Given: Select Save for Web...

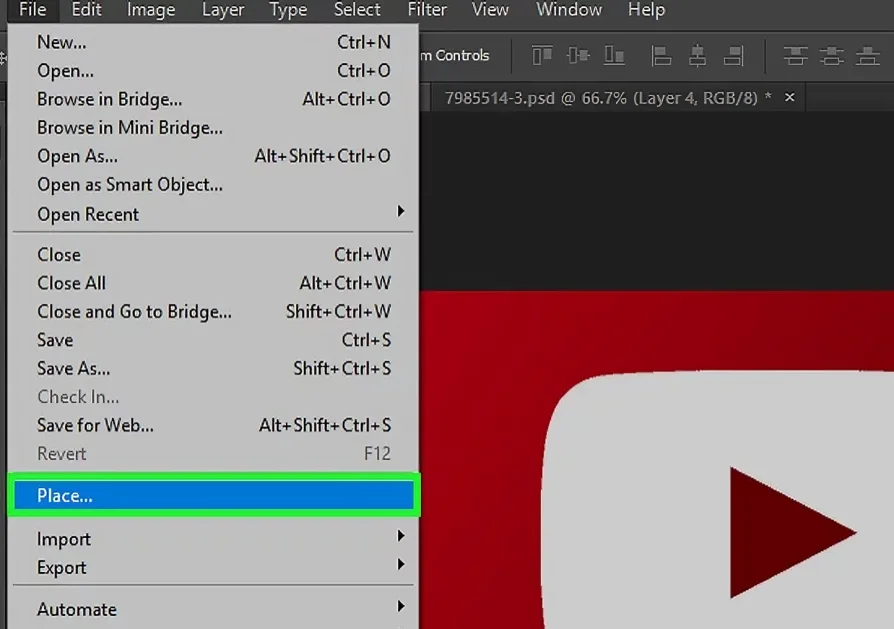Looking at the screenshot, I should click(x=214, y=425).
